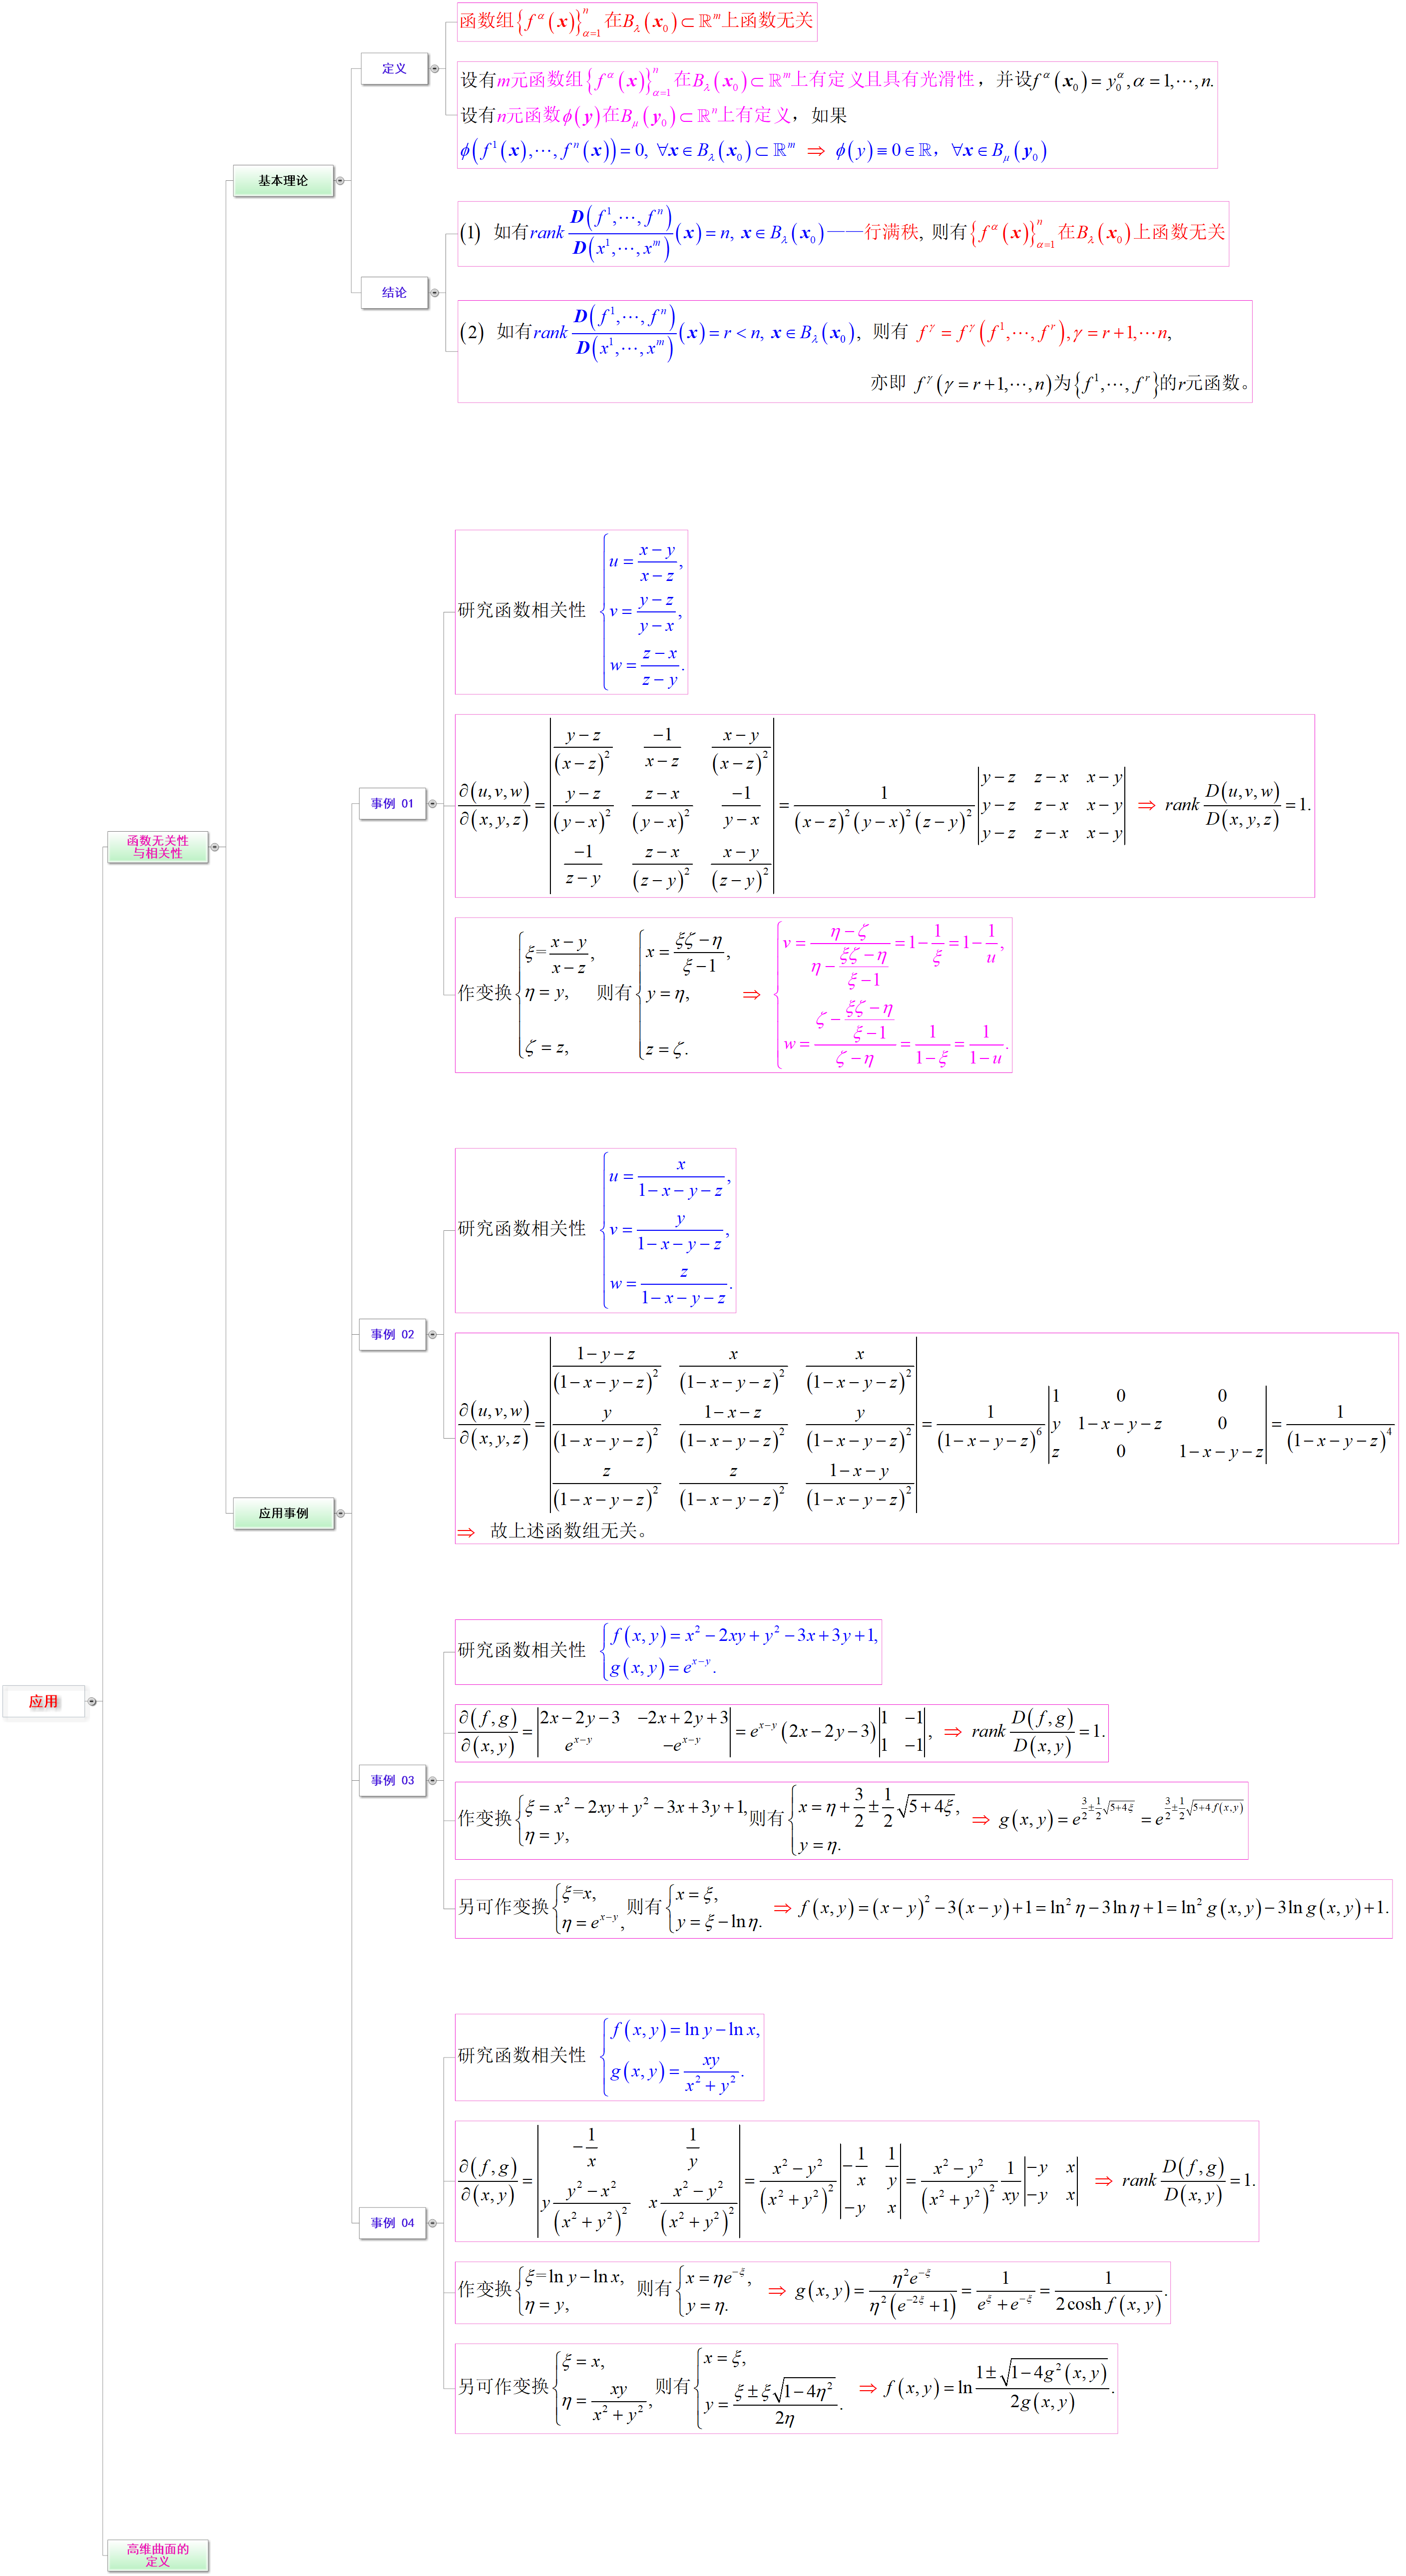Collapse the 事例 01 expander circle
The height and width of the screenshot is (2576, 1406).
pyautogui.click(x=432, y=803)
